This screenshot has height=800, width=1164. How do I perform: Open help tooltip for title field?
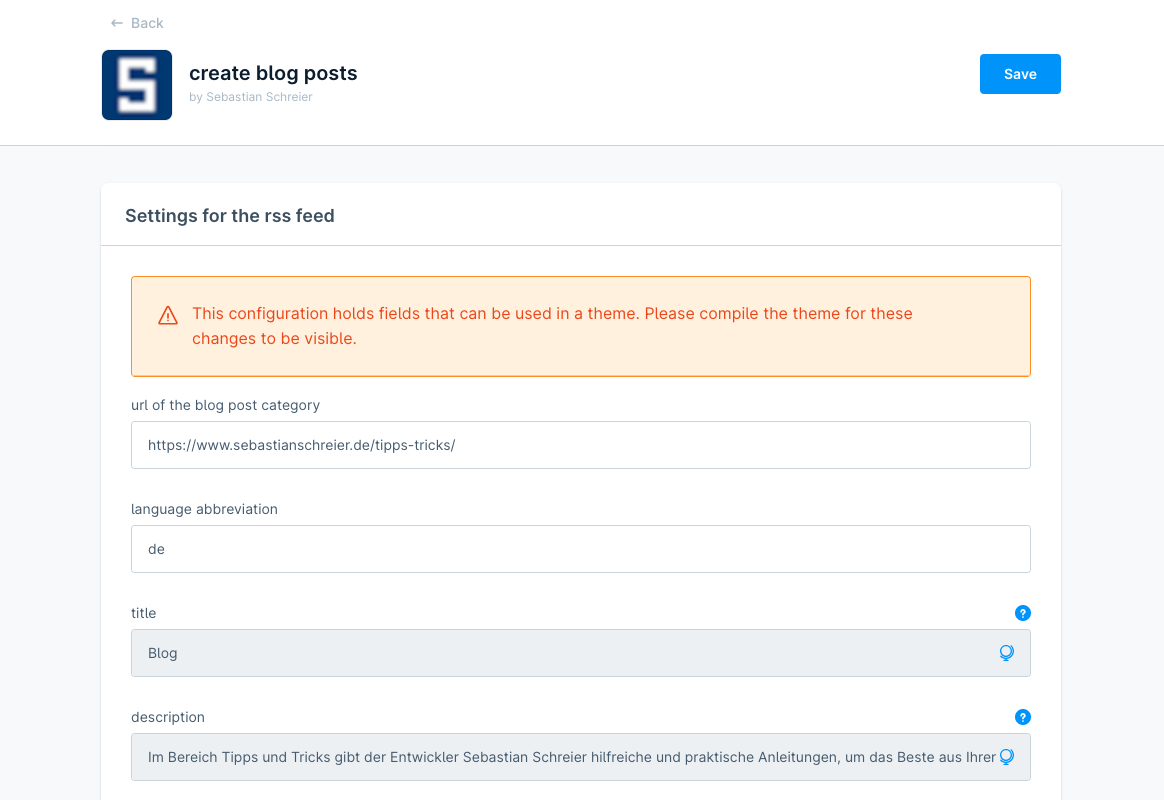coord(1022,613)
